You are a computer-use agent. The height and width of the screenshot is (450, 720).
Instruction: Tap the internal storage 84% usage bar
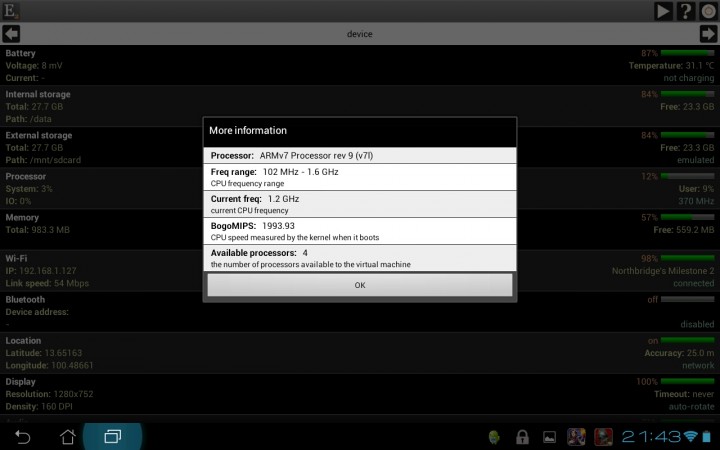[x=687, y=94]
